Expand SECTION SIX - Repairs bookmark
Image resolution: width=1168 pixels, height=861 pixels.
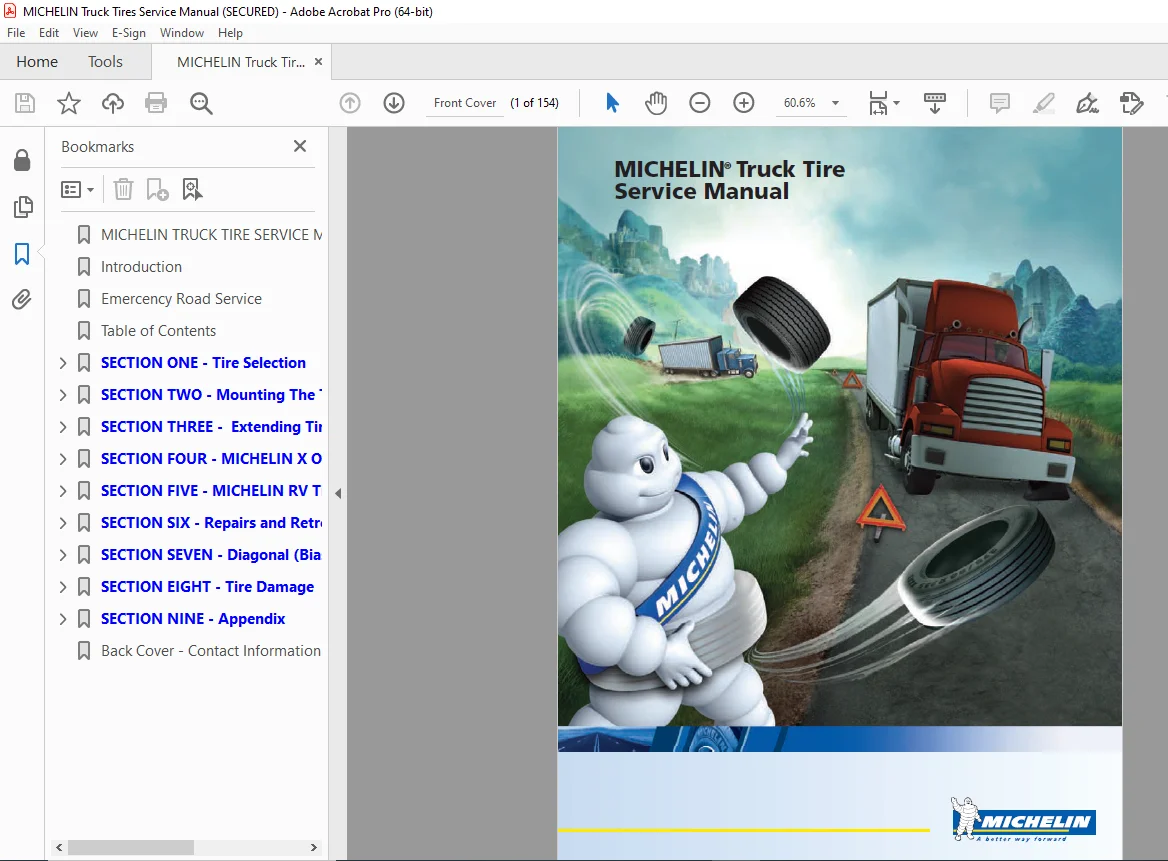click(63, 523)
